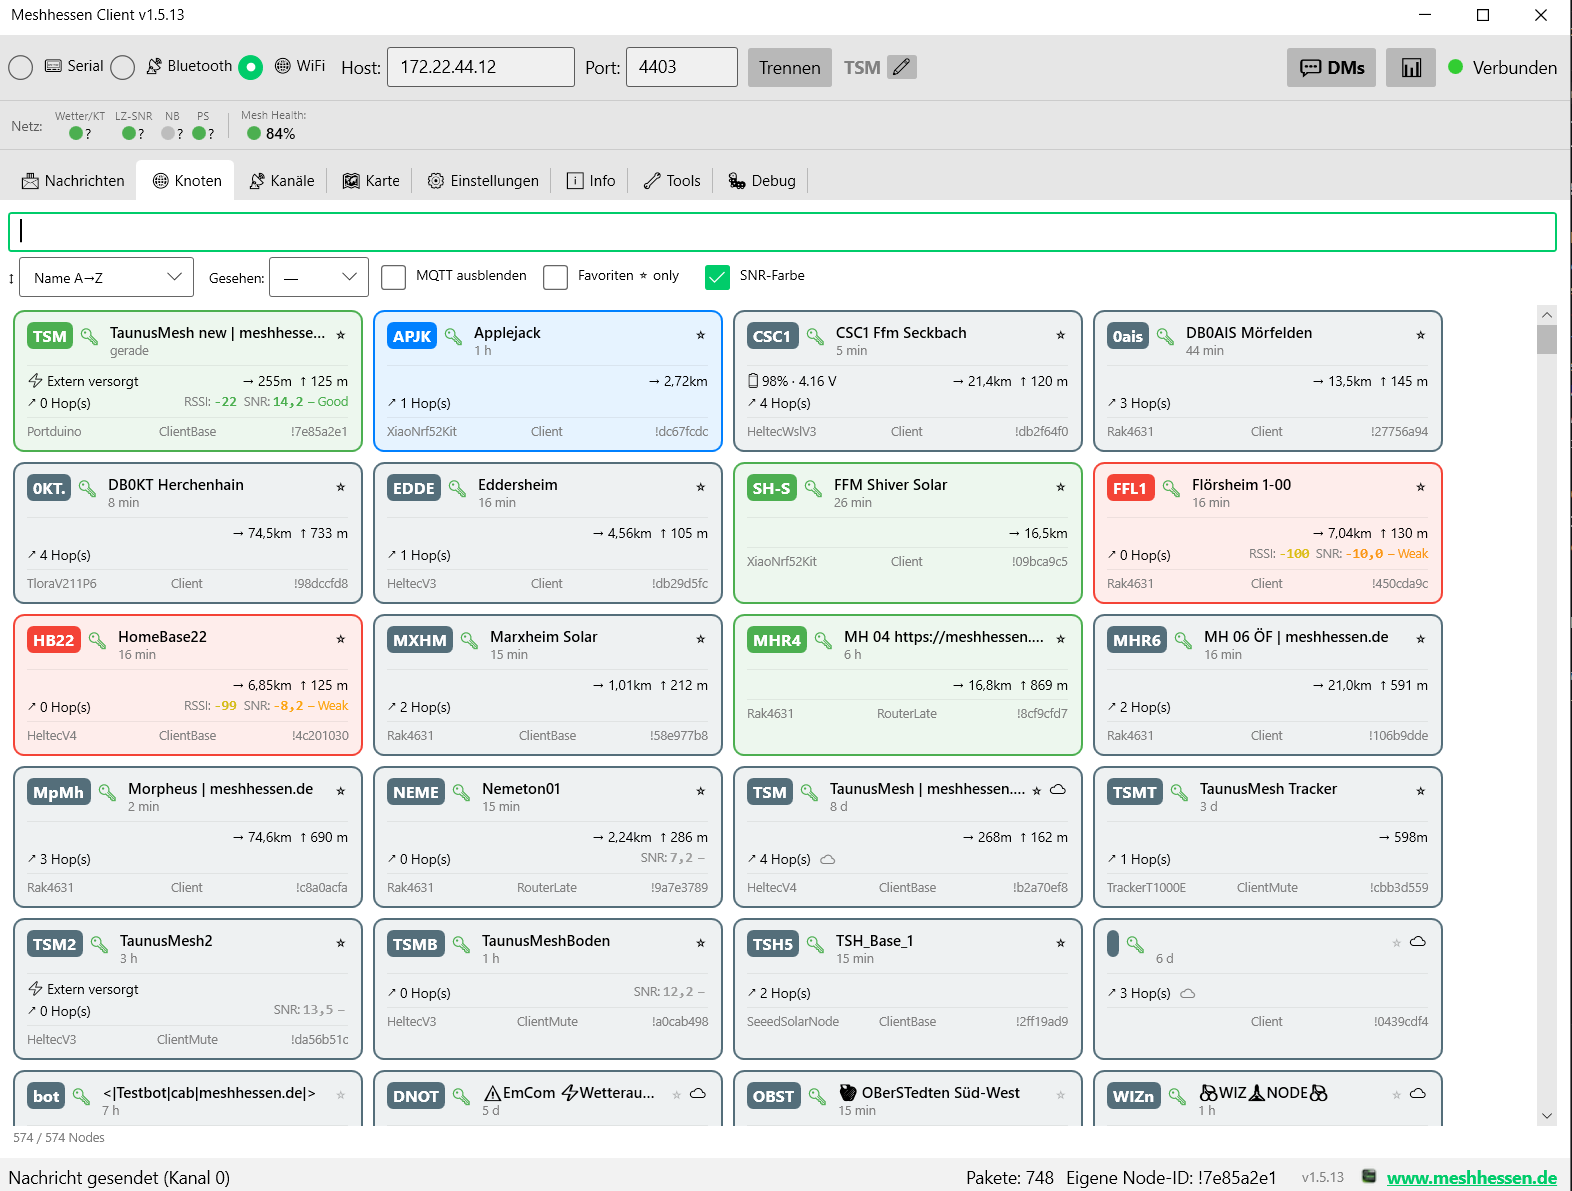The height and width of the screenshot is (1191, 1572).
Task: Star the DB0AIS Mörfelden node
Action: pyautogui.click(x=1421, y=335)
